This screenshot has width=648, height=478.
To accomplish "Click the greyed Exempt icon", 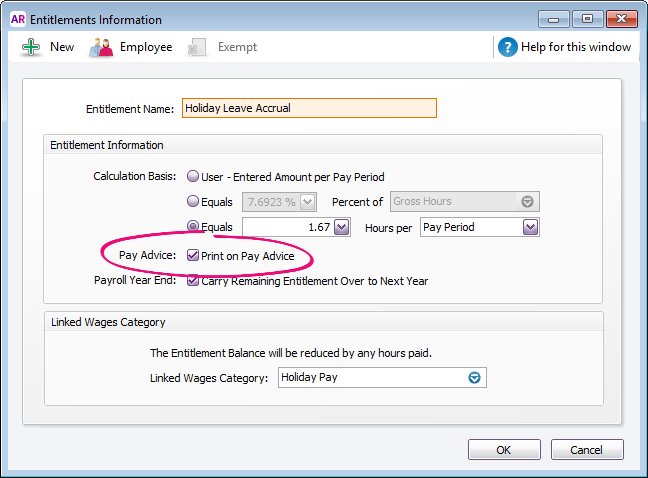I will (197, 47).
